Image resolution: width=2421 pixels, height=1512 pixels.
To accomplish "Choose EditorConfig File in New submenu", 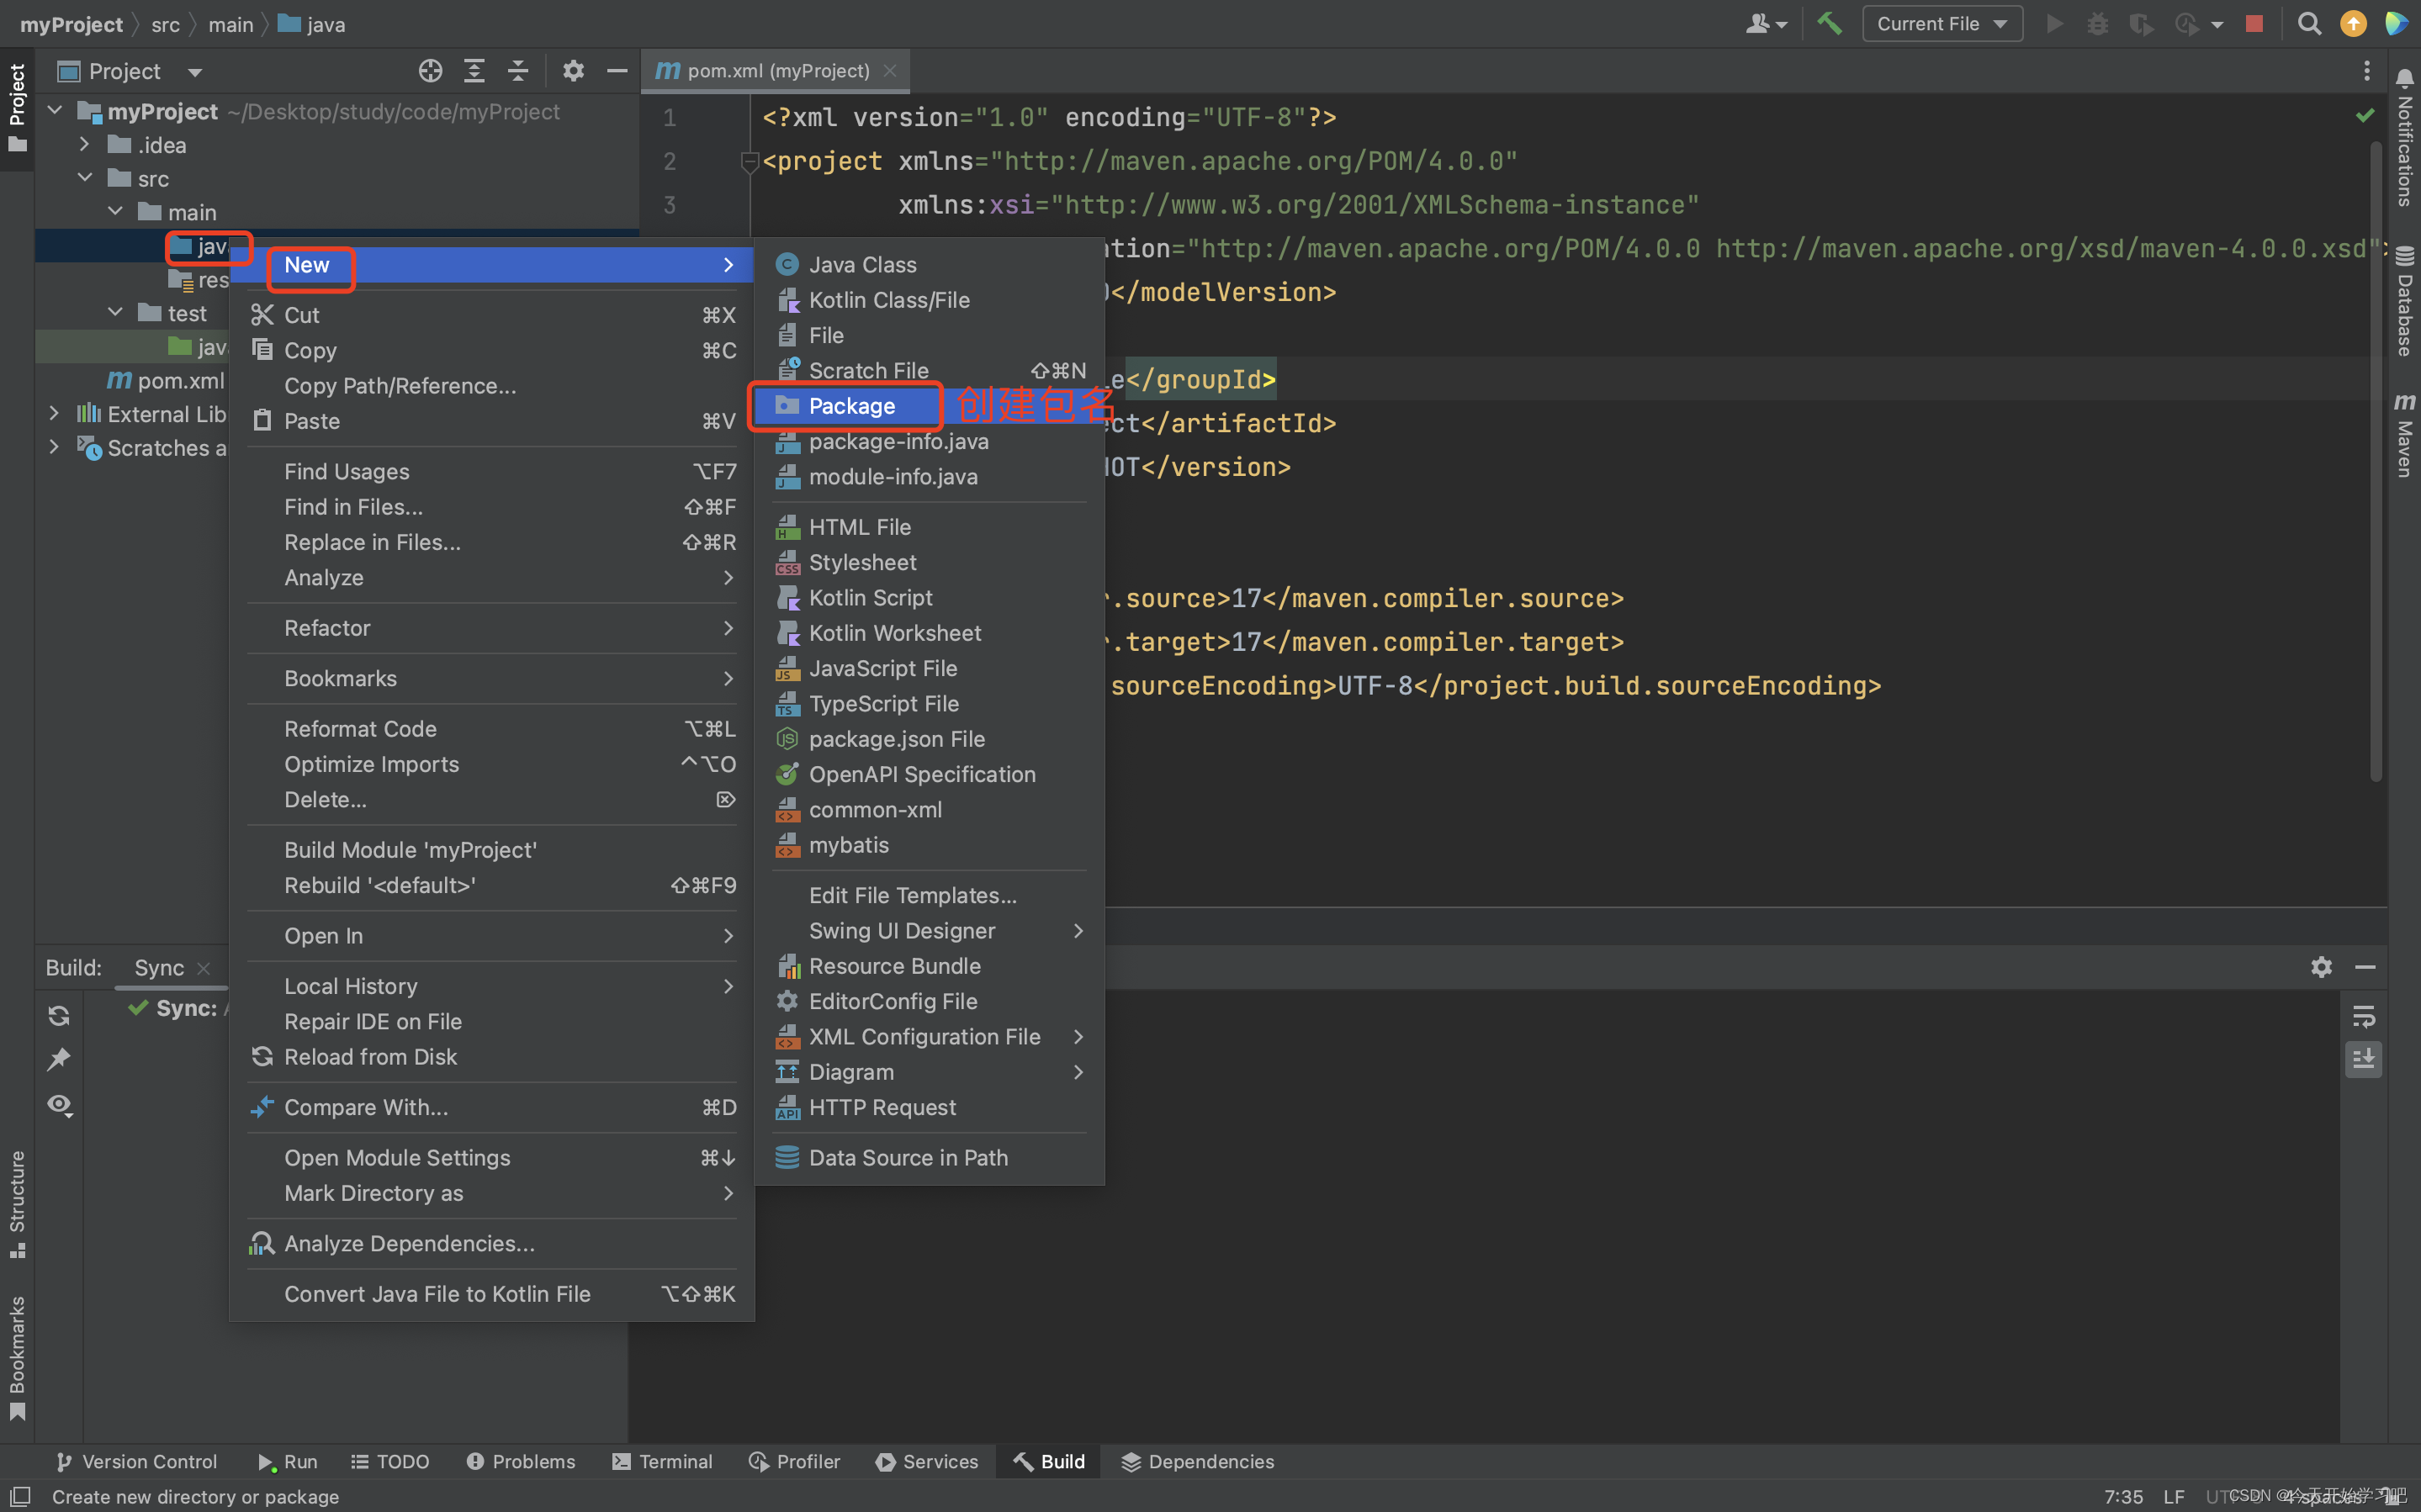I will click(x=928, y=1001).
